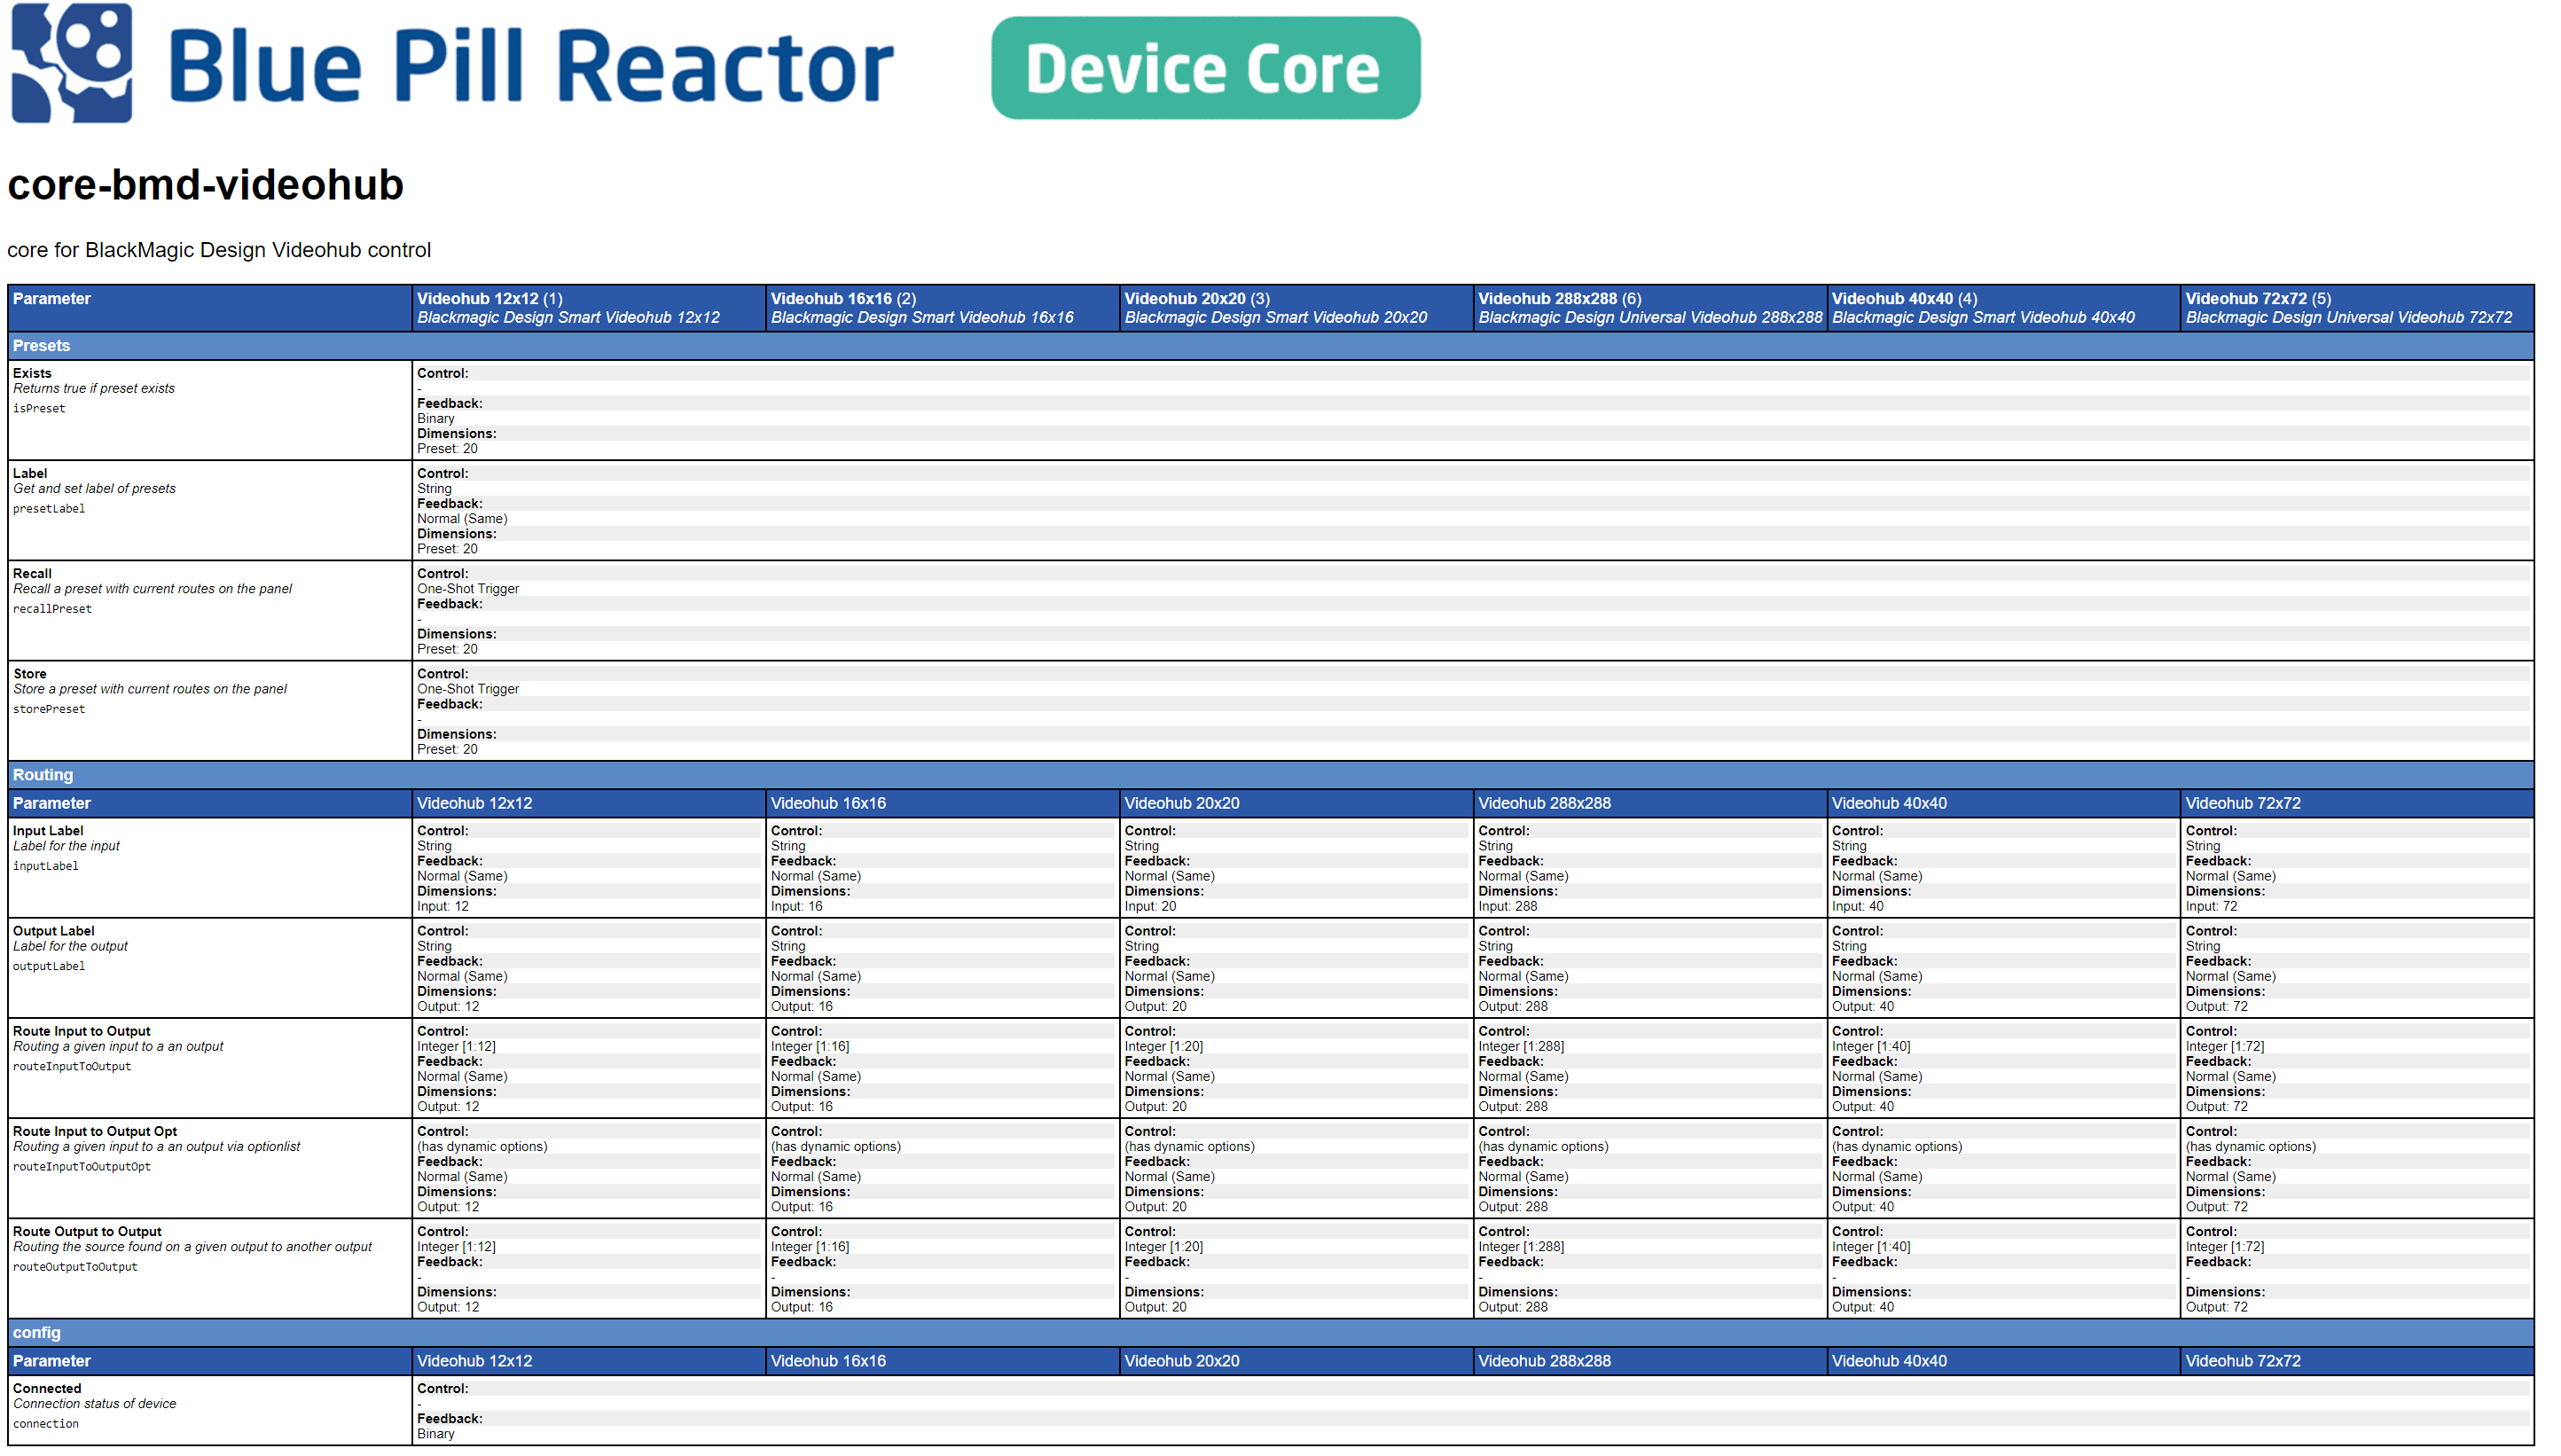
Task: Click the Device Core badge
Action: click(x=1205, y=68)
